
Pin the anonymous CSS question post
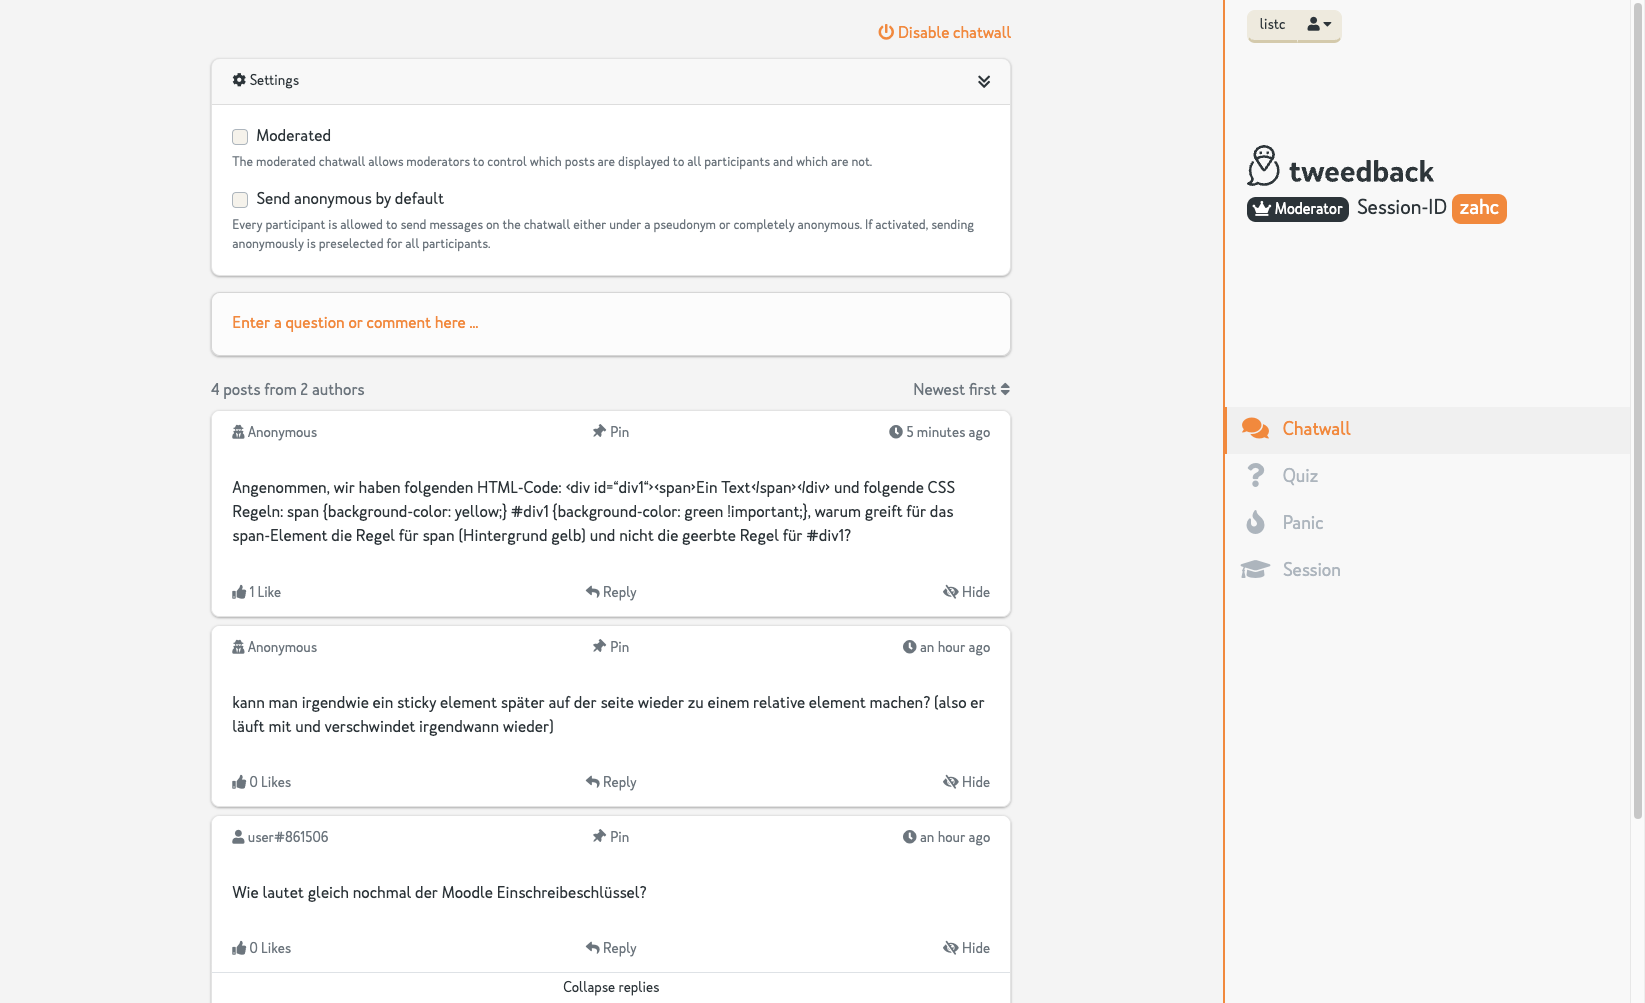(x=610, y=432)
